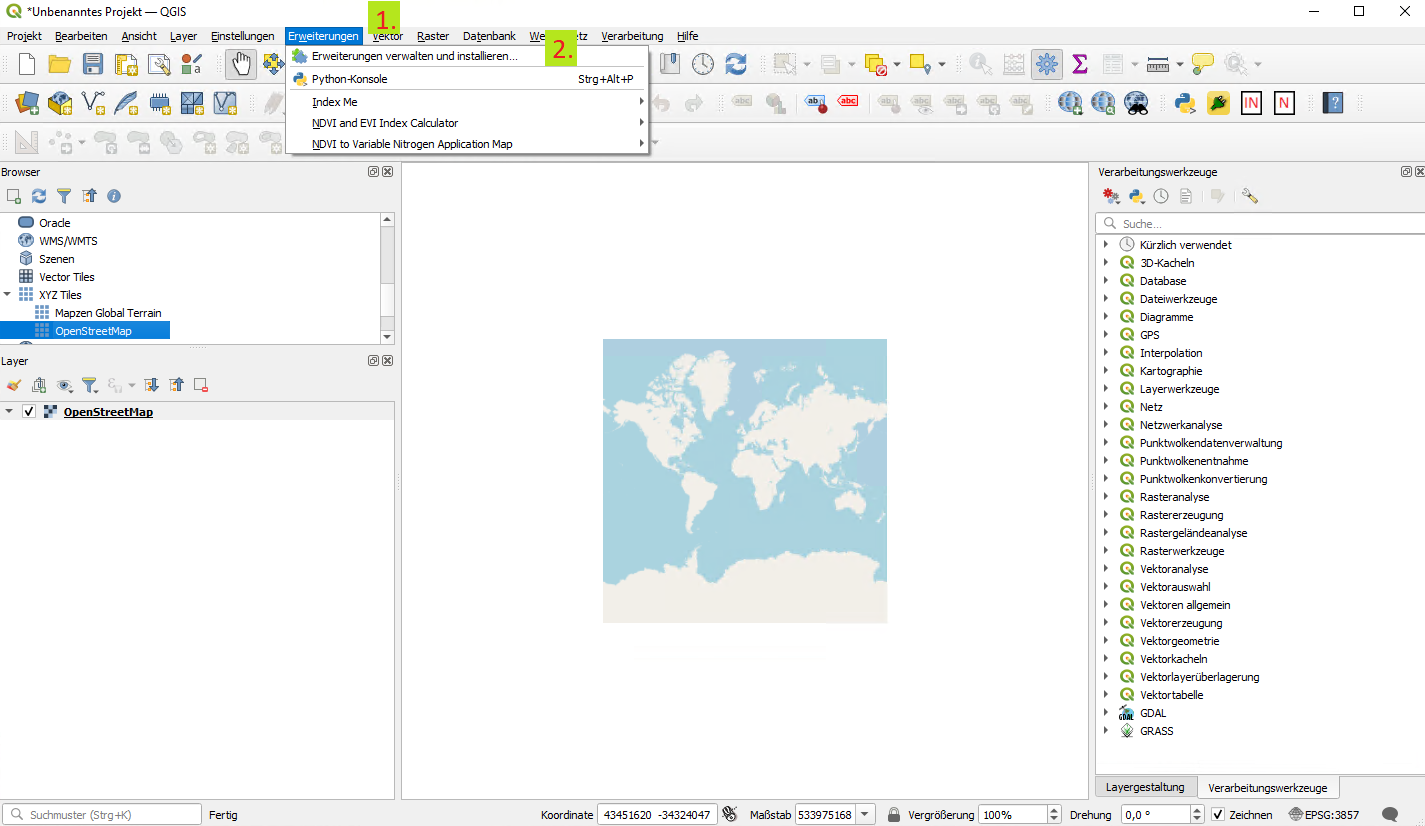Toggle the Zeichnen render checkbox
Screen dimensions: 1425x826
[x=1217, y=814]
